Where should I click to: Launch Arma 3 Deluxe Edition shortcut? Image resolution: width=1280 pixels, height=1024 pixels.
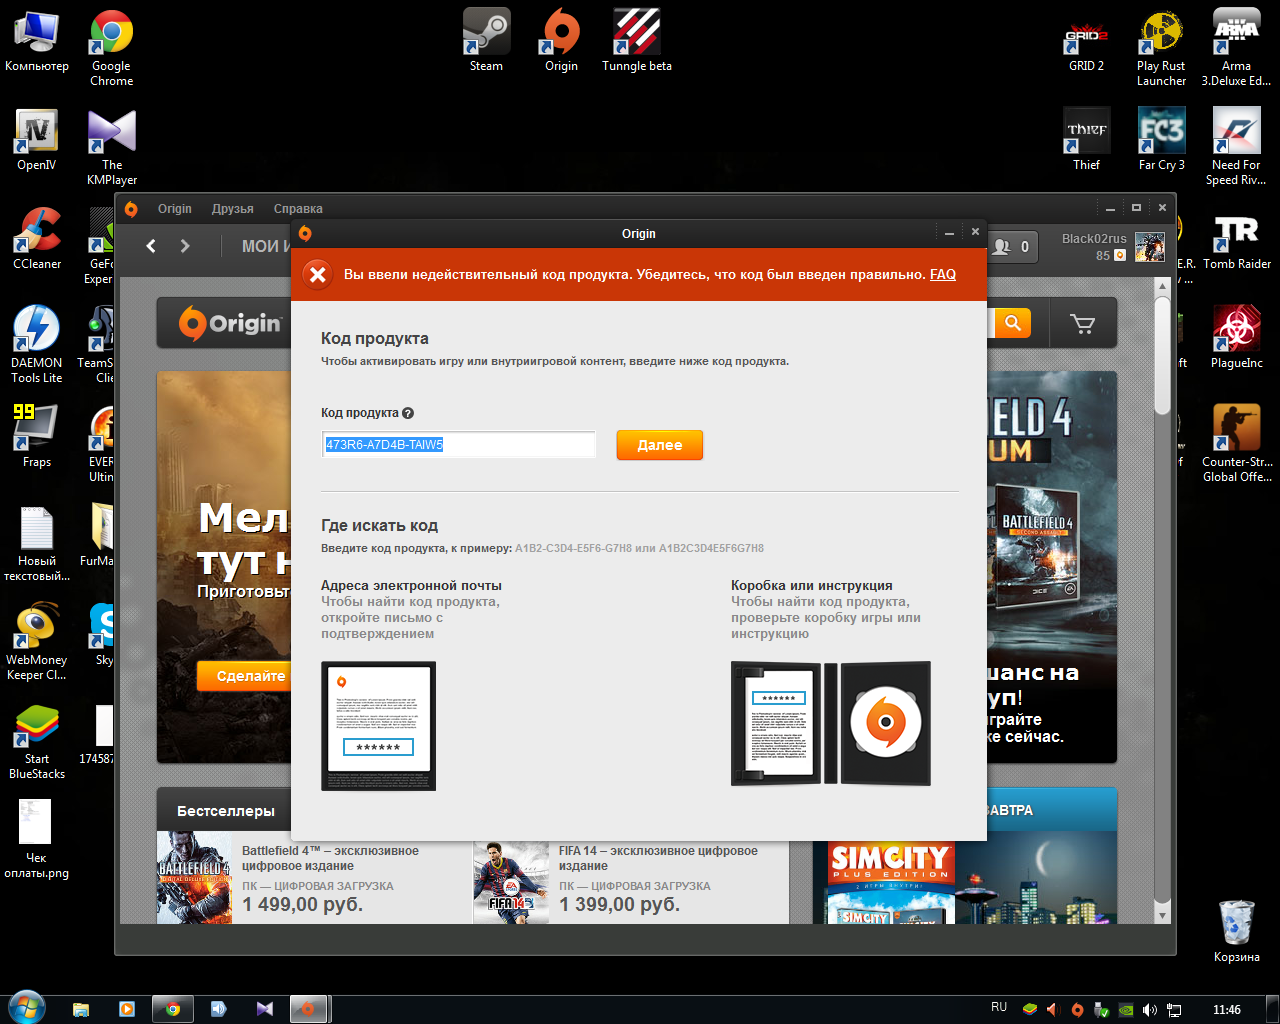pos(1237,47)
